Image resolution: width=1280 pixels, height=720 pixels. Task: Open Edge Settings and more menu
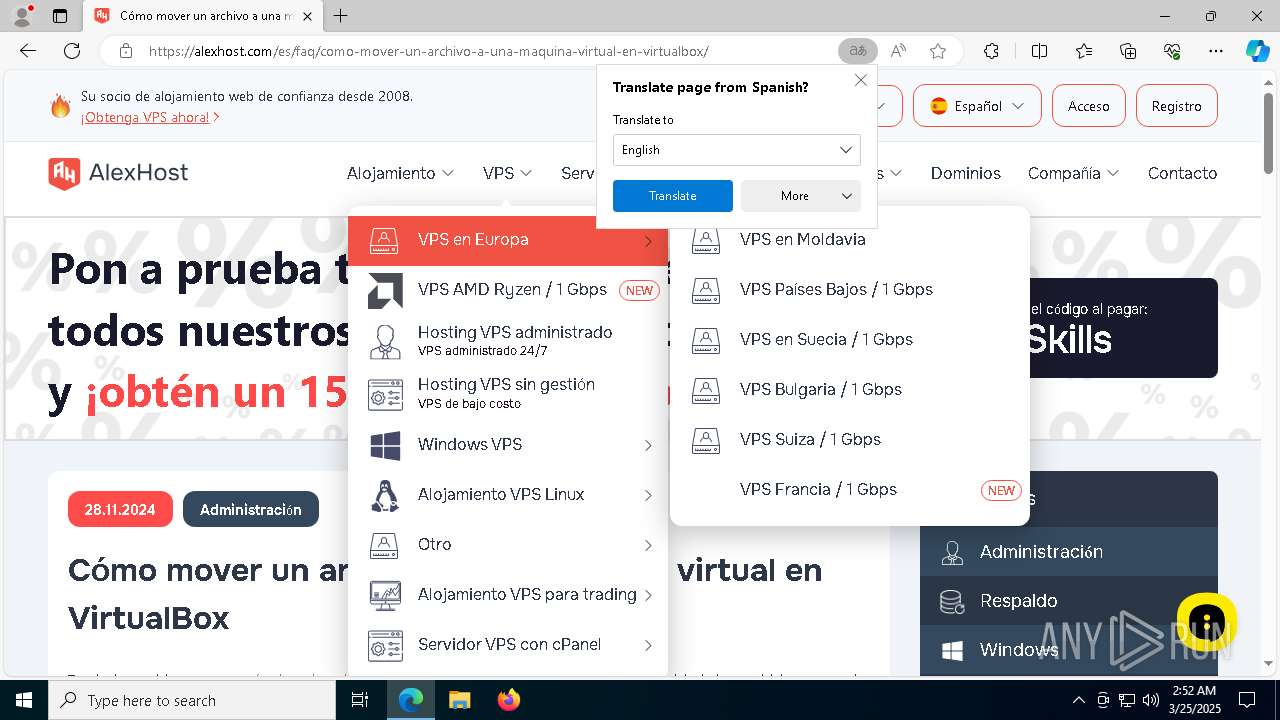tap(1216, 51)
